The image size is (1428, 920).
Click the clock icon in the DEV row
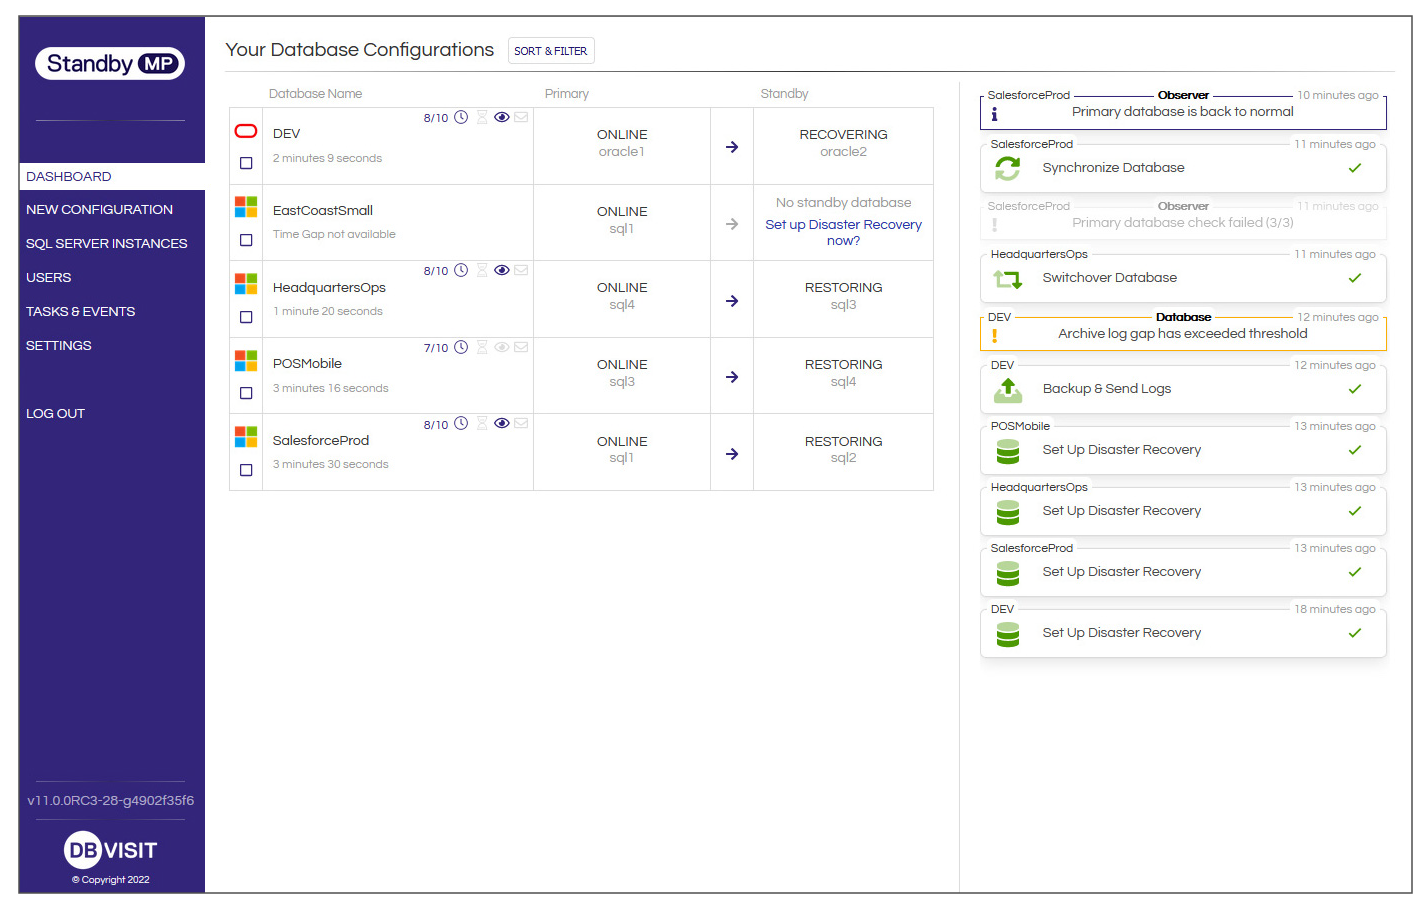click(461, 118)
